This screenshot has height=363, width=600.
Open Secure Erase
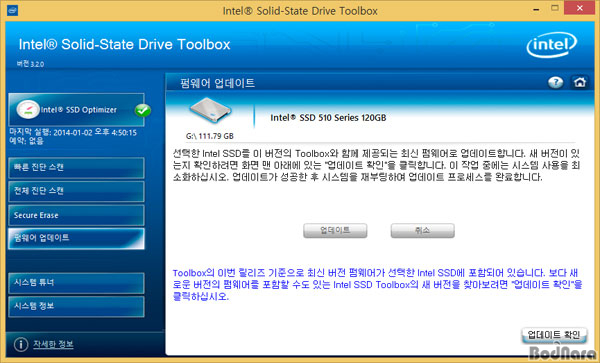click(76, 215)
